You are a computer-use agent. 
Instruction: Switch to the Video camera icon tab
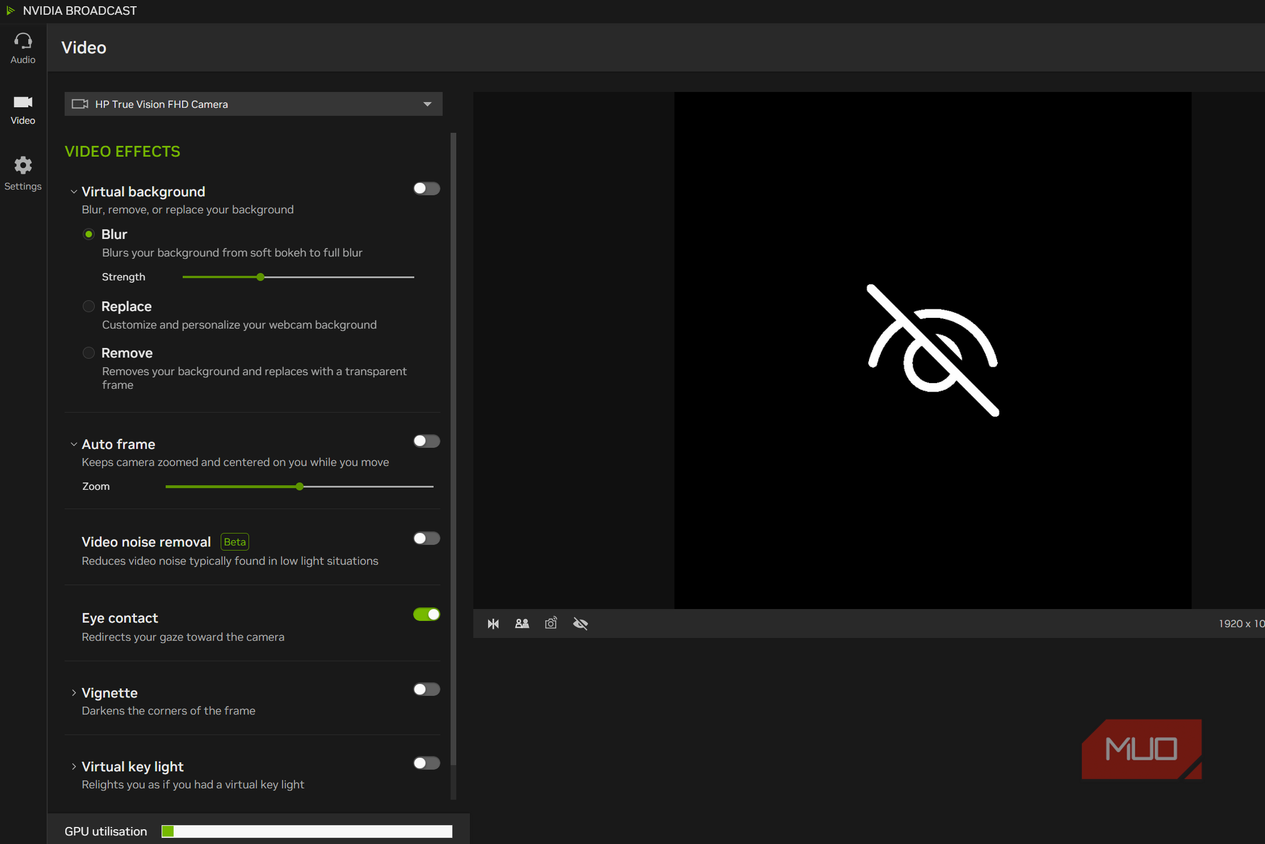23,102
